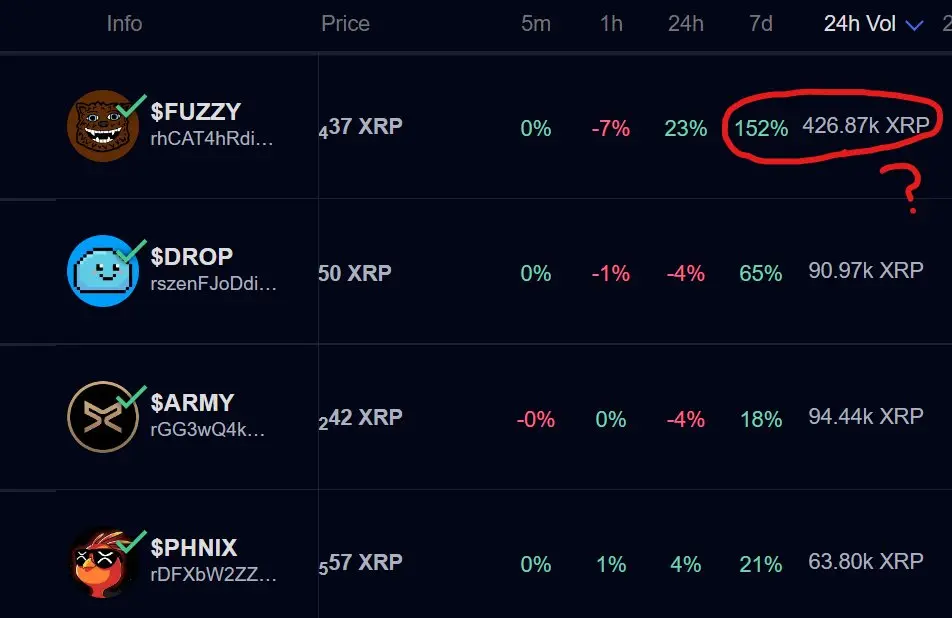Sort by the 1h column
952x618 pixels.
[x=611, y=24]
